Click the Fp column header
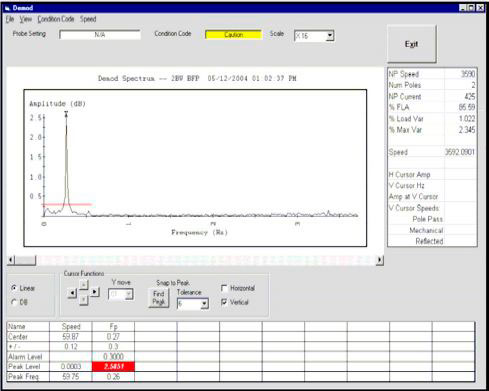The height and width of the screenshot is (391, 489). [113, 326]
